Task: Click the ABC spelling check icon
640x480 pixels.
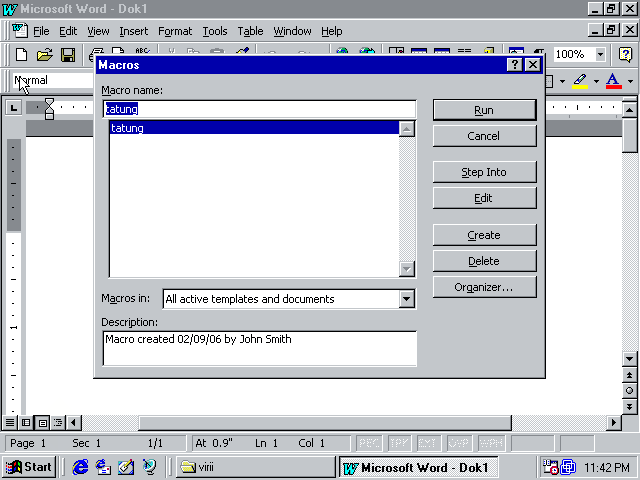Action: tap(142, 51)
